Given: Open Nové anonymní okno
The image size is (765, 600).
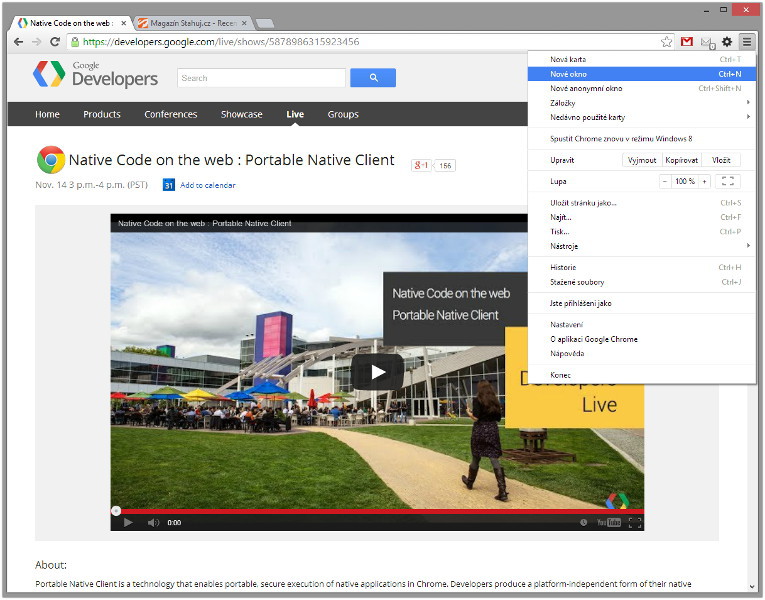Looking at the screenshot, I should [x=642, y=88].
